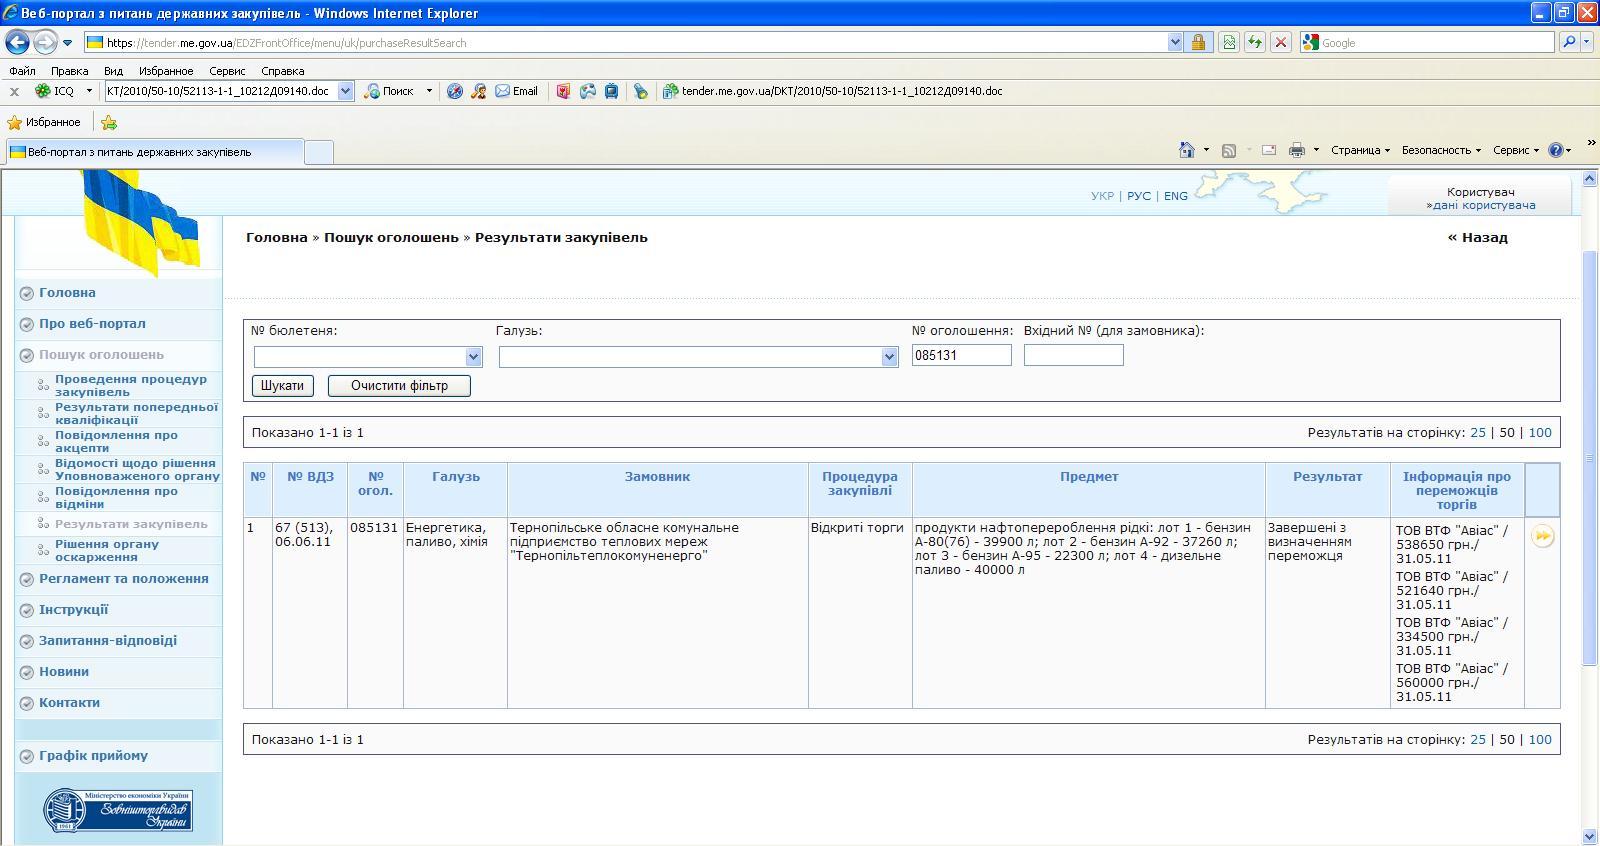Click the add-to-favorites star with arrow icon
This screenshot has height=846, width=1600.
pyautogui.click(x=109, y=123)
